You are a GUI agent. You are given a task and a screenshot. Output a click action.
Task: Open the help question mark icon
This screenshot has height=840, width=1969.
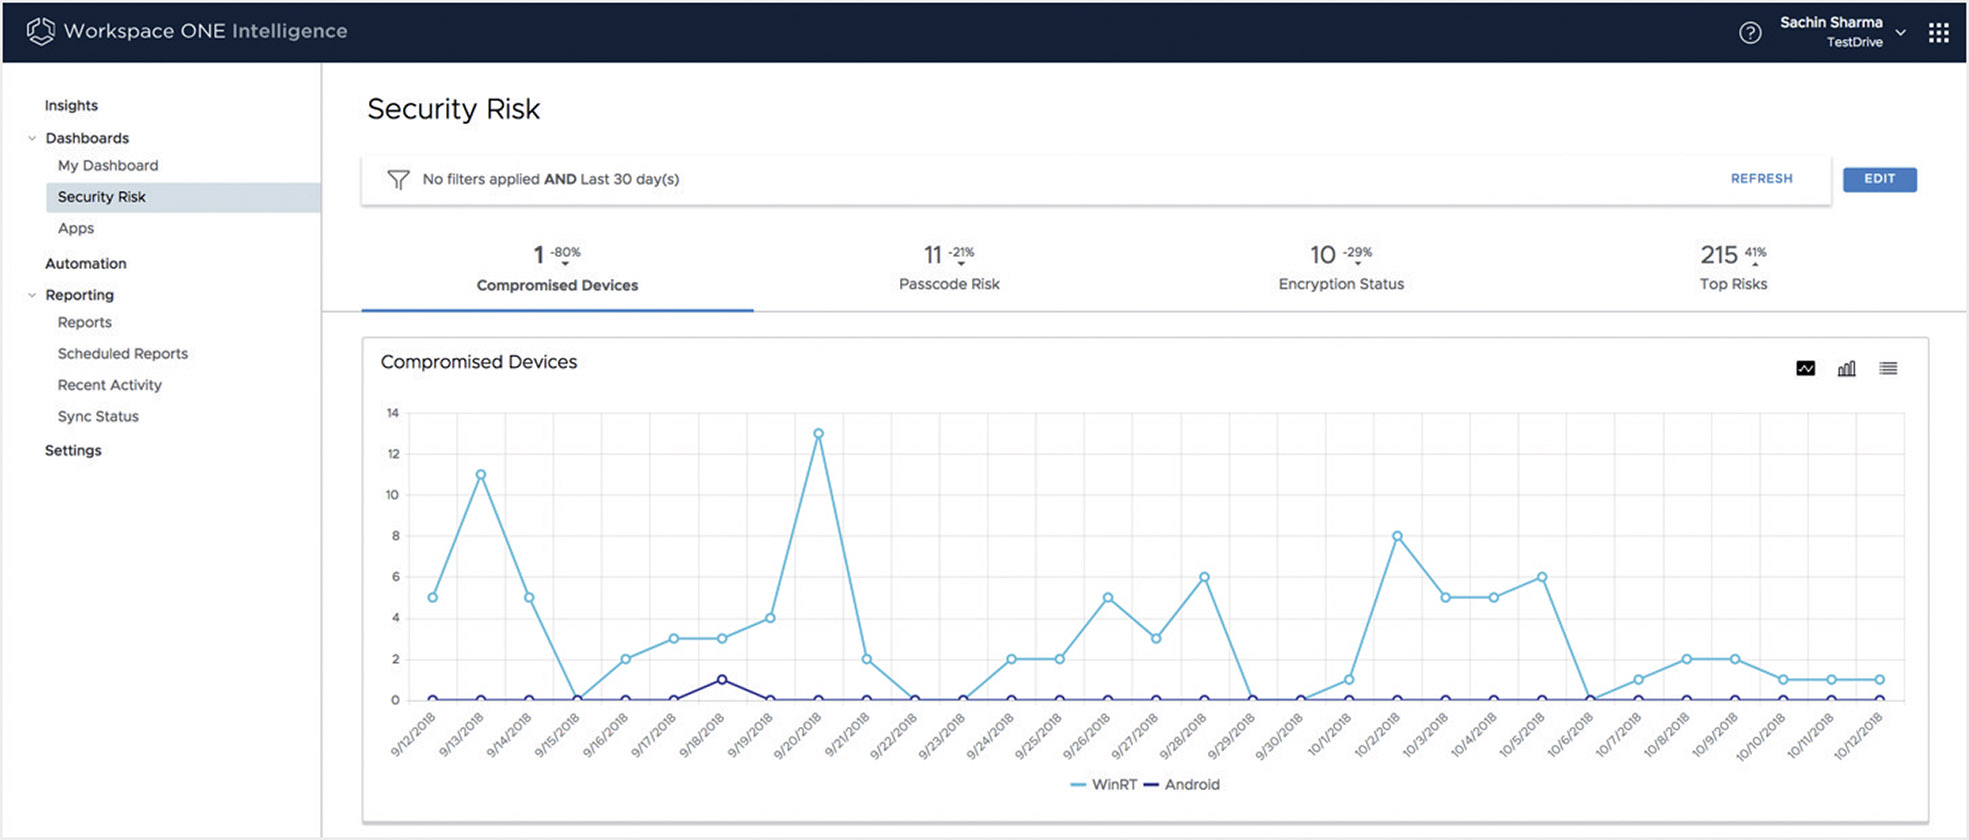point(1750,33)
